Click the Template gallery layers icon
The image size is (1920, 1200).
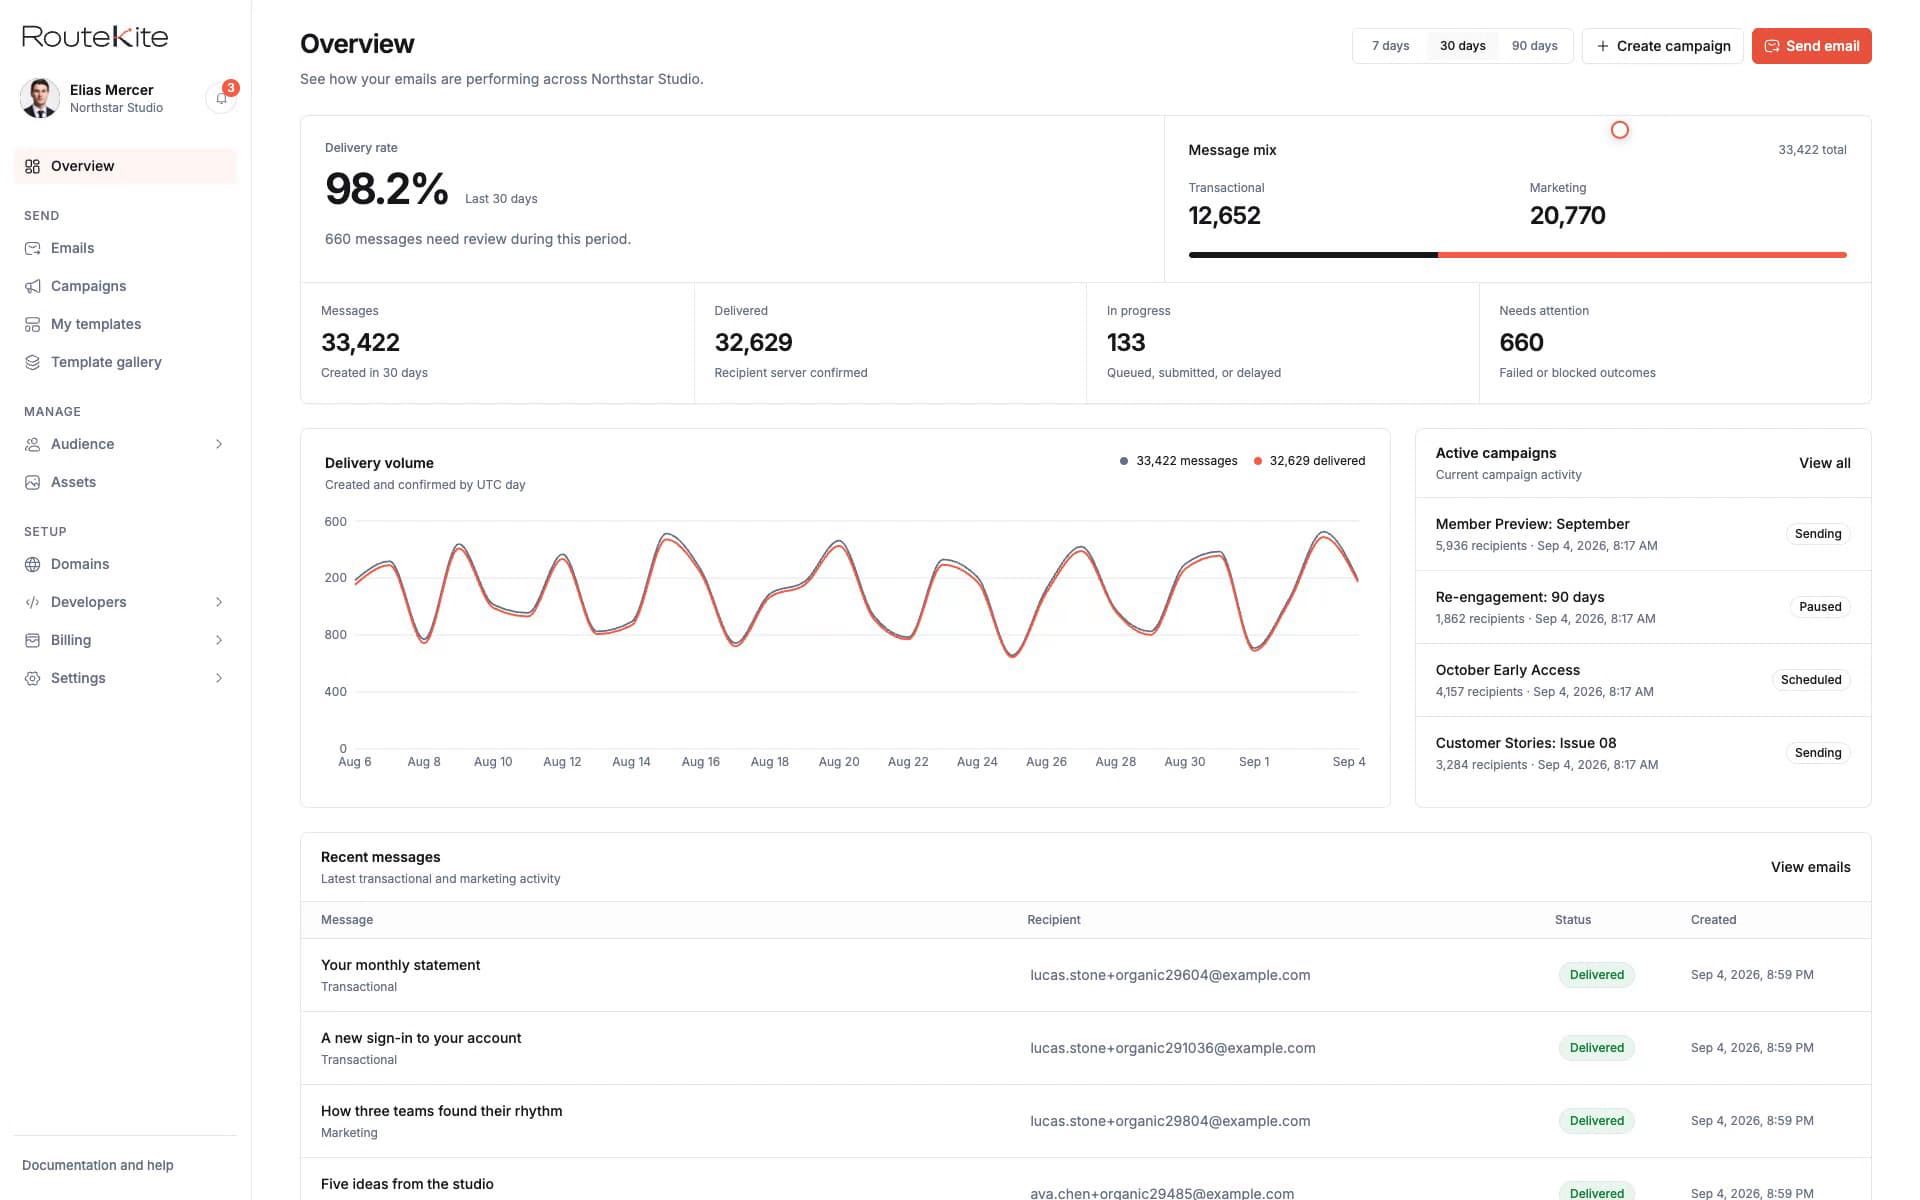pos(32,362)
